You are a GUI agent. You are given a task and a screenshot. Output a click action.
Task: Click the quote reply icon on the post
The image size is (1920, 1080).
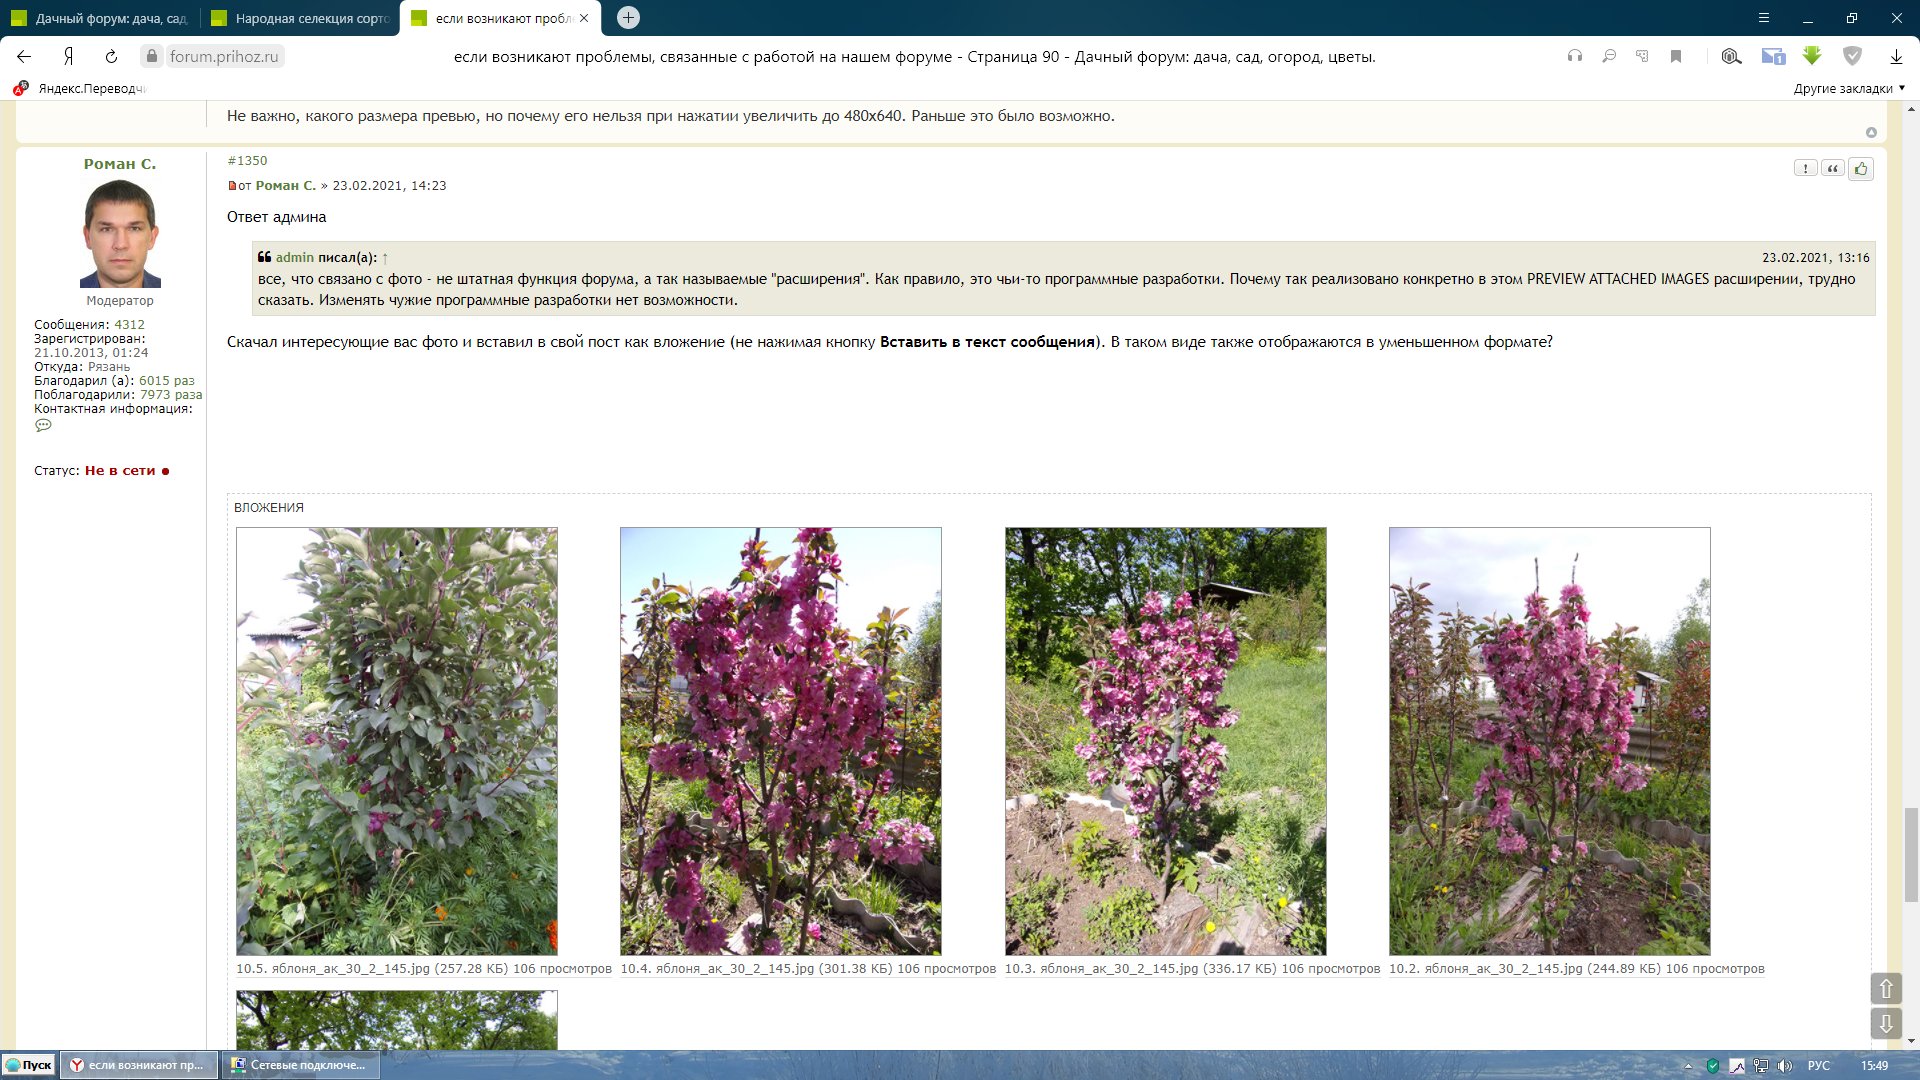[x=1832, y=169]
